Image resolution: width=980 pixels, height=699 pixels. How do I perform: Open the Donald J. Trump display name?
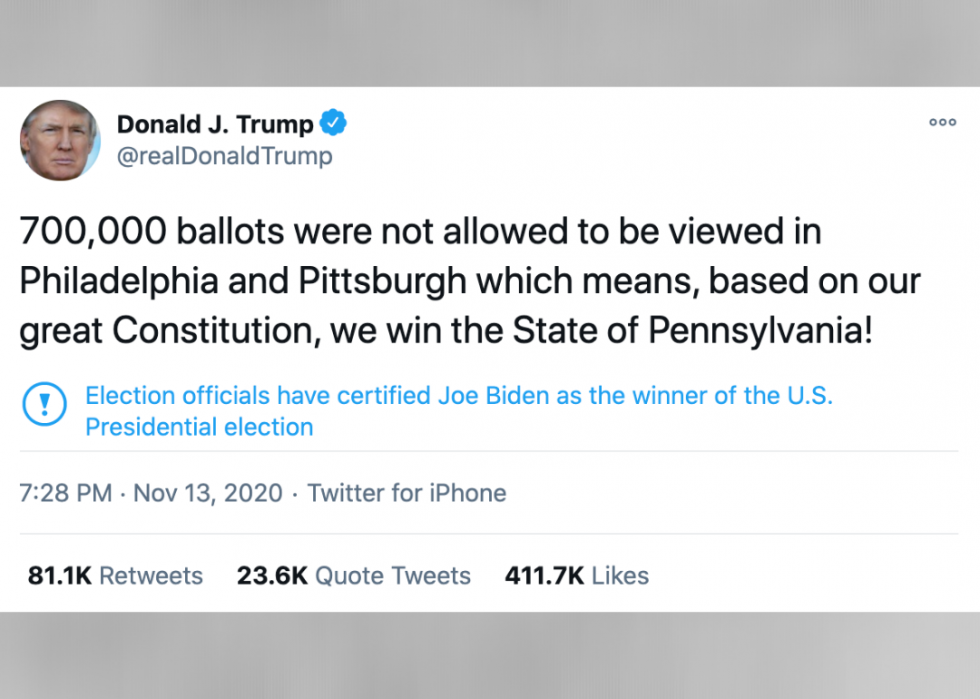[x=215, y=125]
